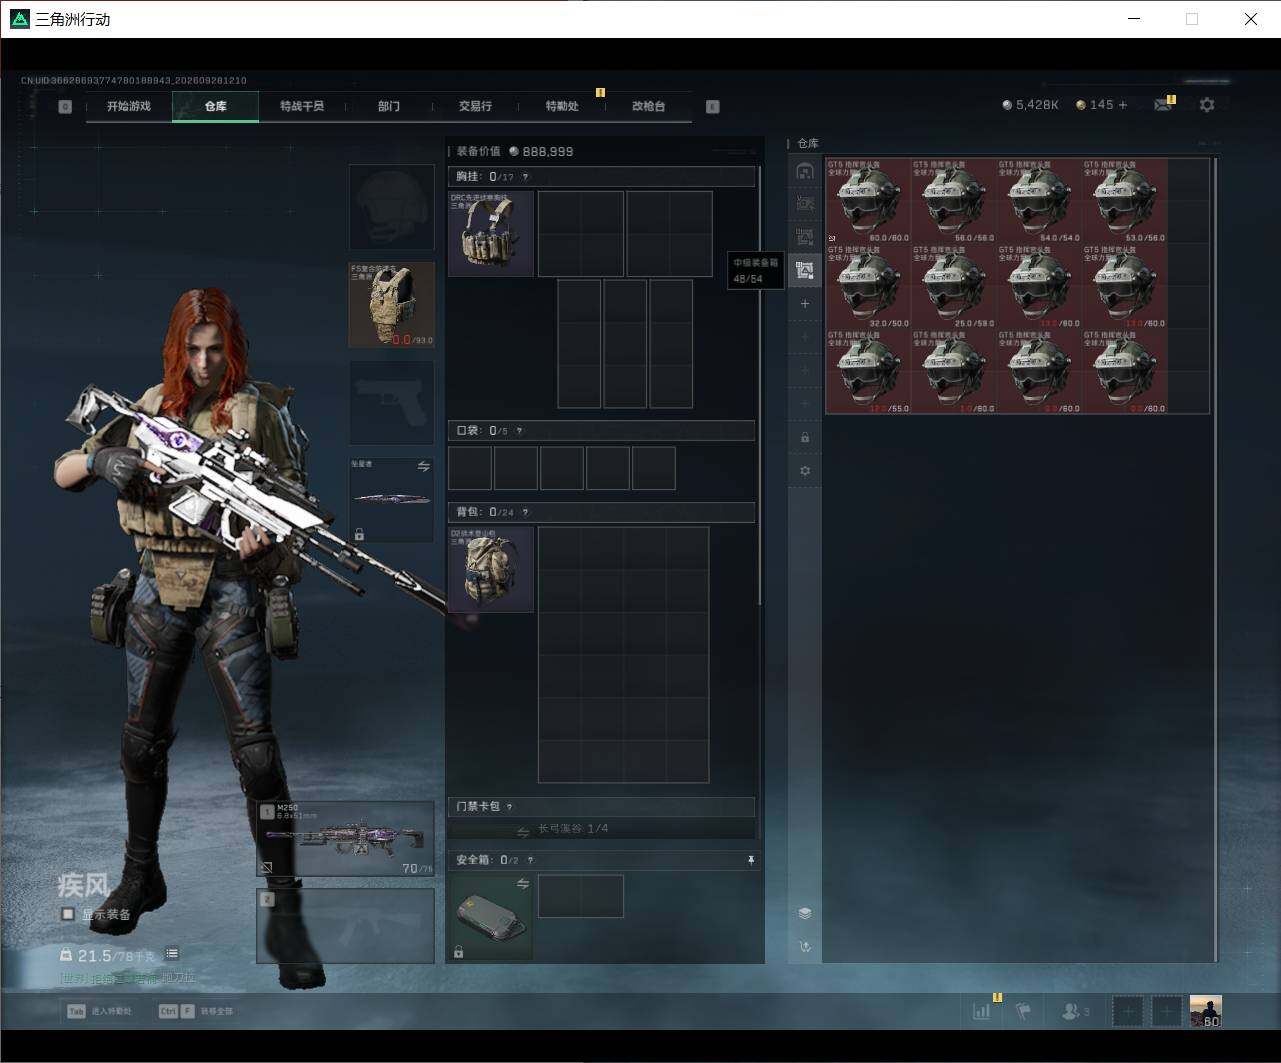Select the M250 primary weapon slot

tap(346, 839)
